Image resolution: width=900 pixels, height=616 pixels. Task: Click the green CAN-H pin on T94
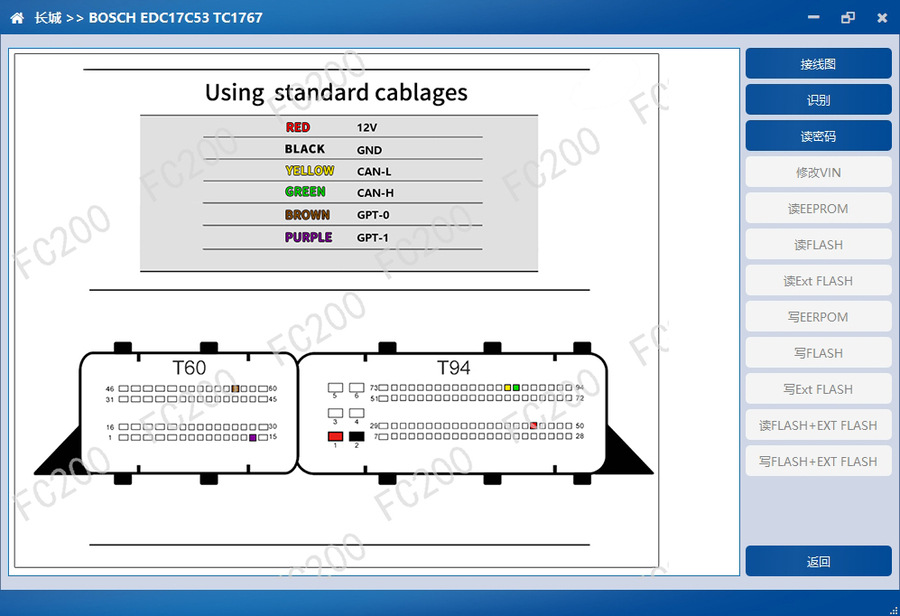516,388
